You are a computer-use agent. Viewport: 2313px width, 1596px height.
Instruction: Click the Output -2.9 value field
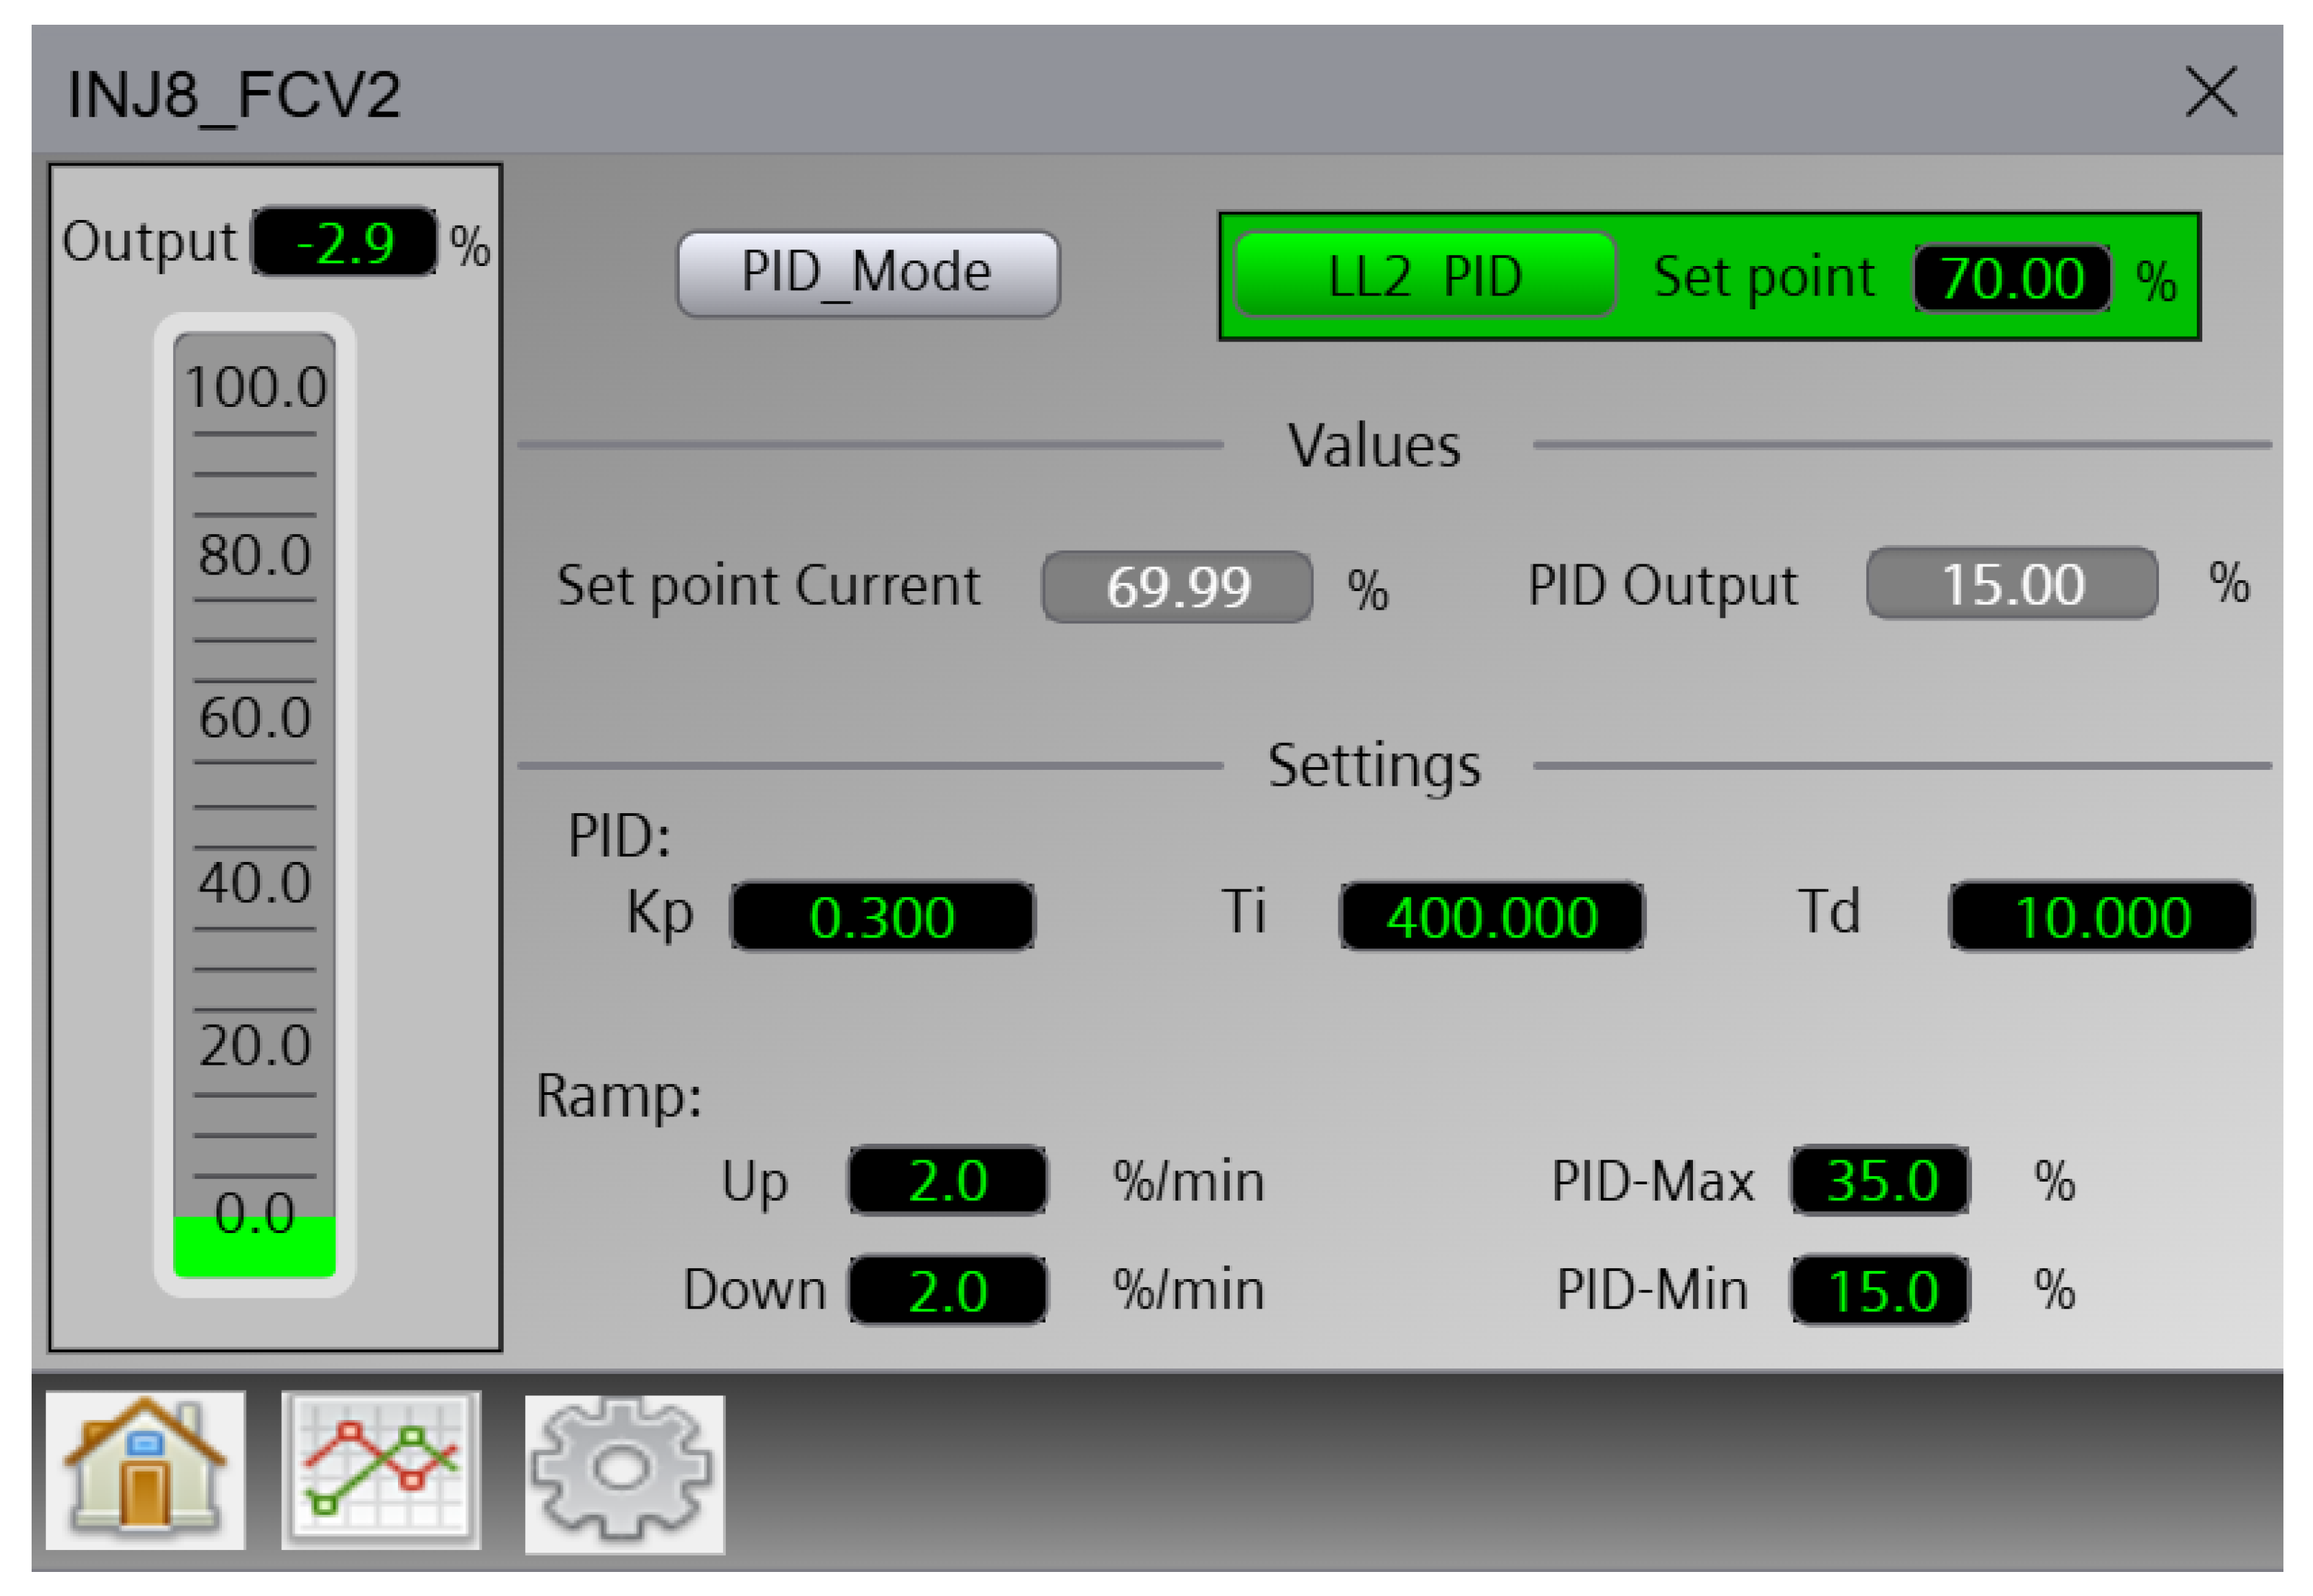click(x=345, y=242)
